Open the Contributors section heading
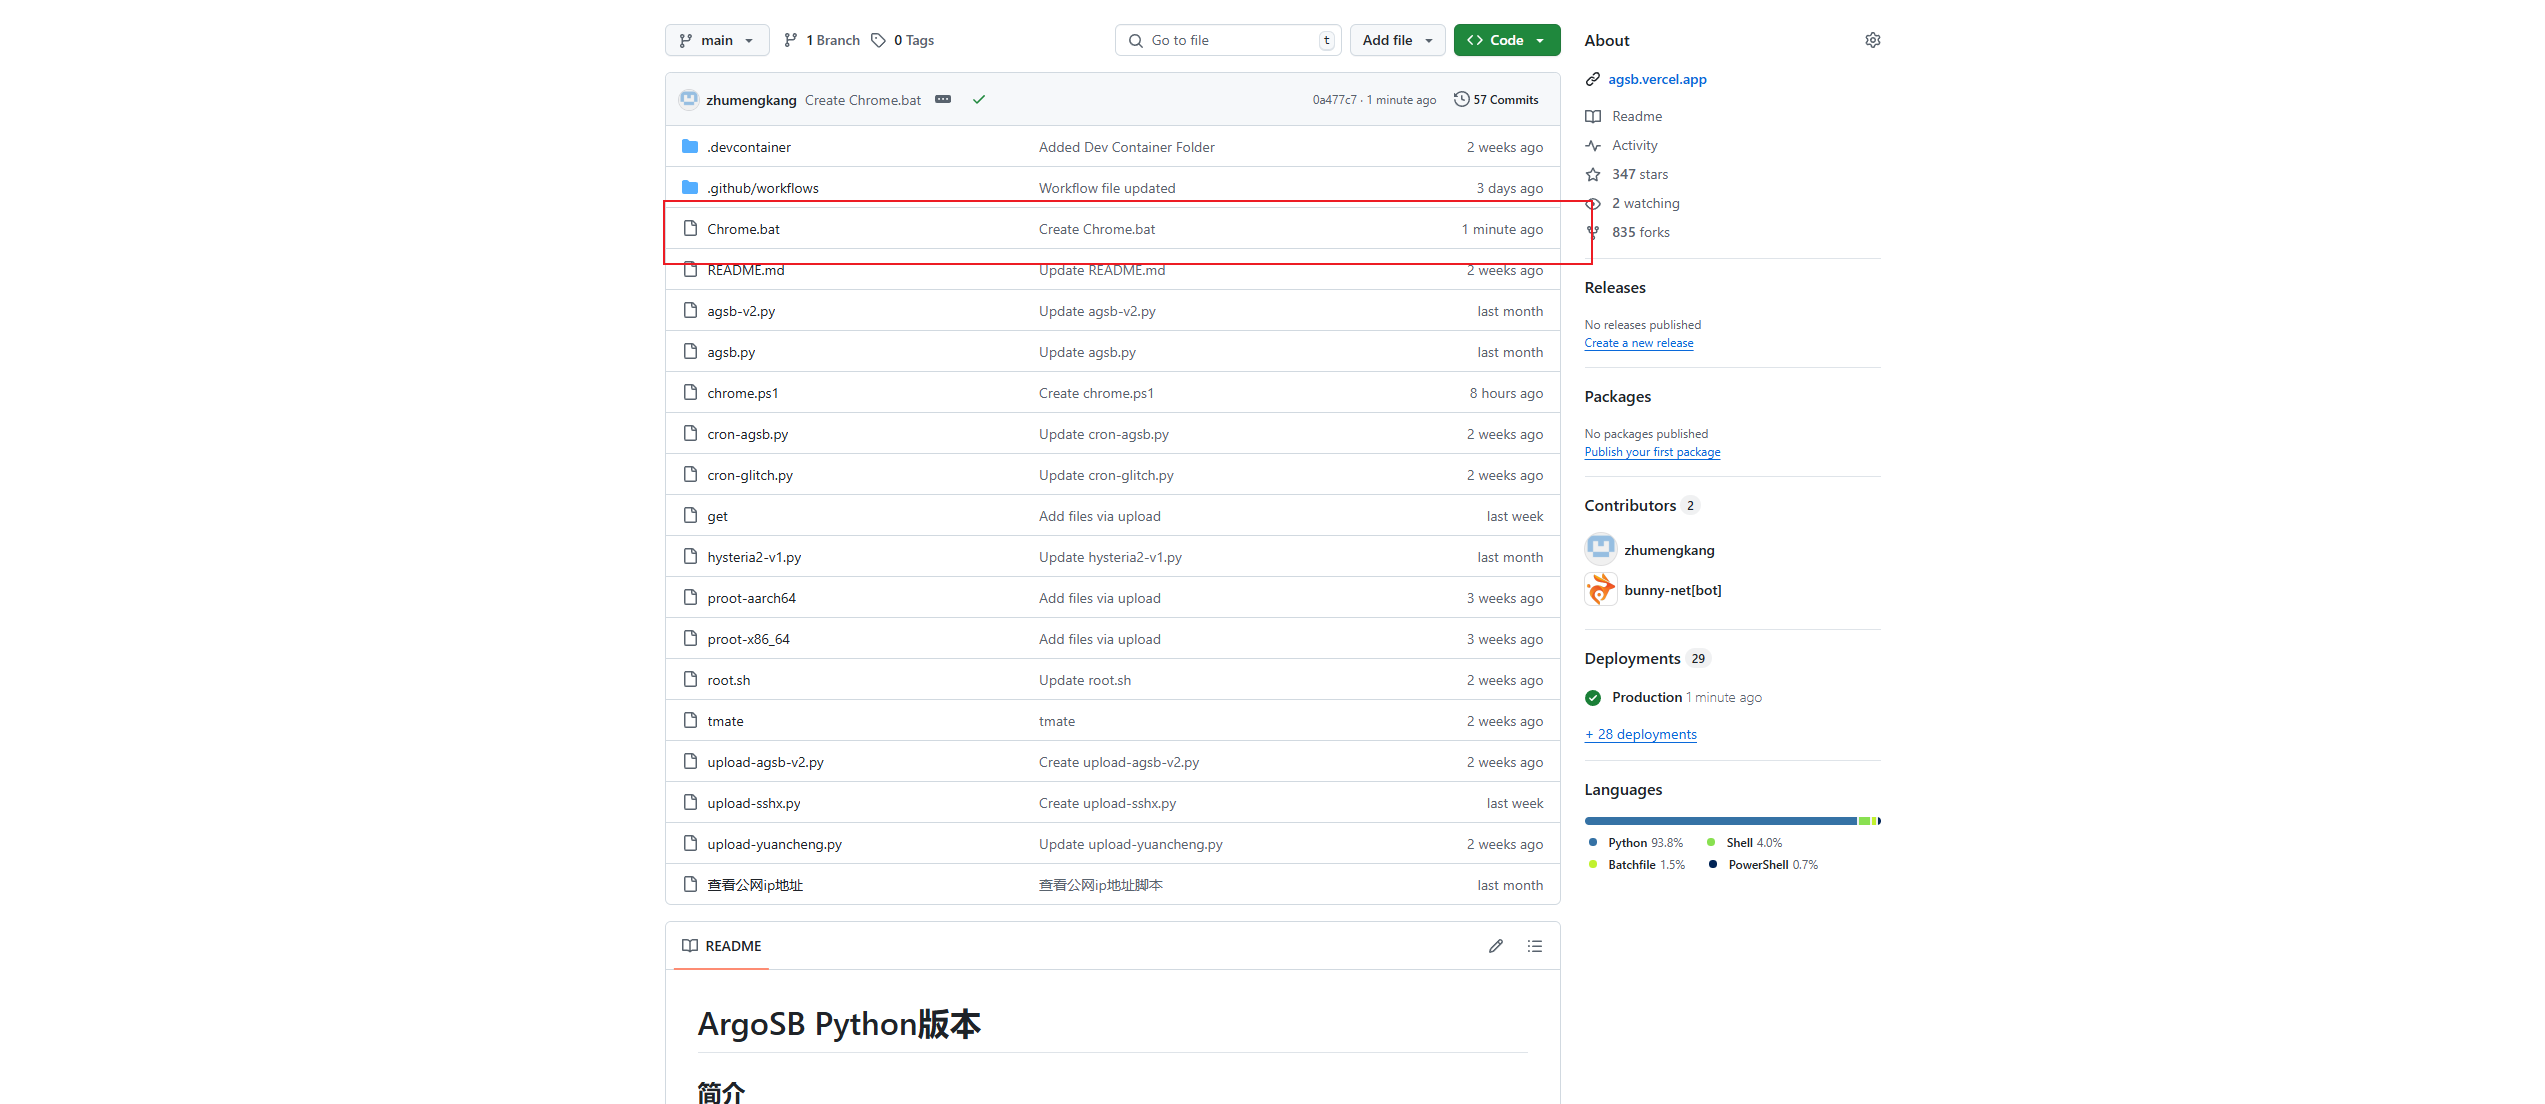This screenshot has height=1104, width=2545. 1630,505
